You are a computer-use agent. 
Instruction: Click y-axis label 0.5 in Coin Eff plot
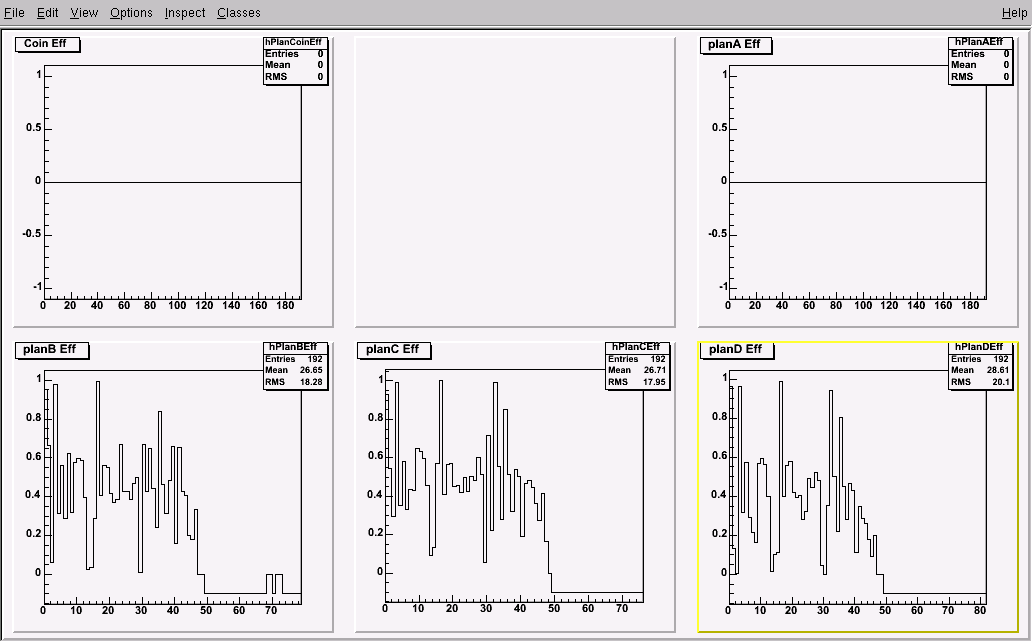[34, 128]
